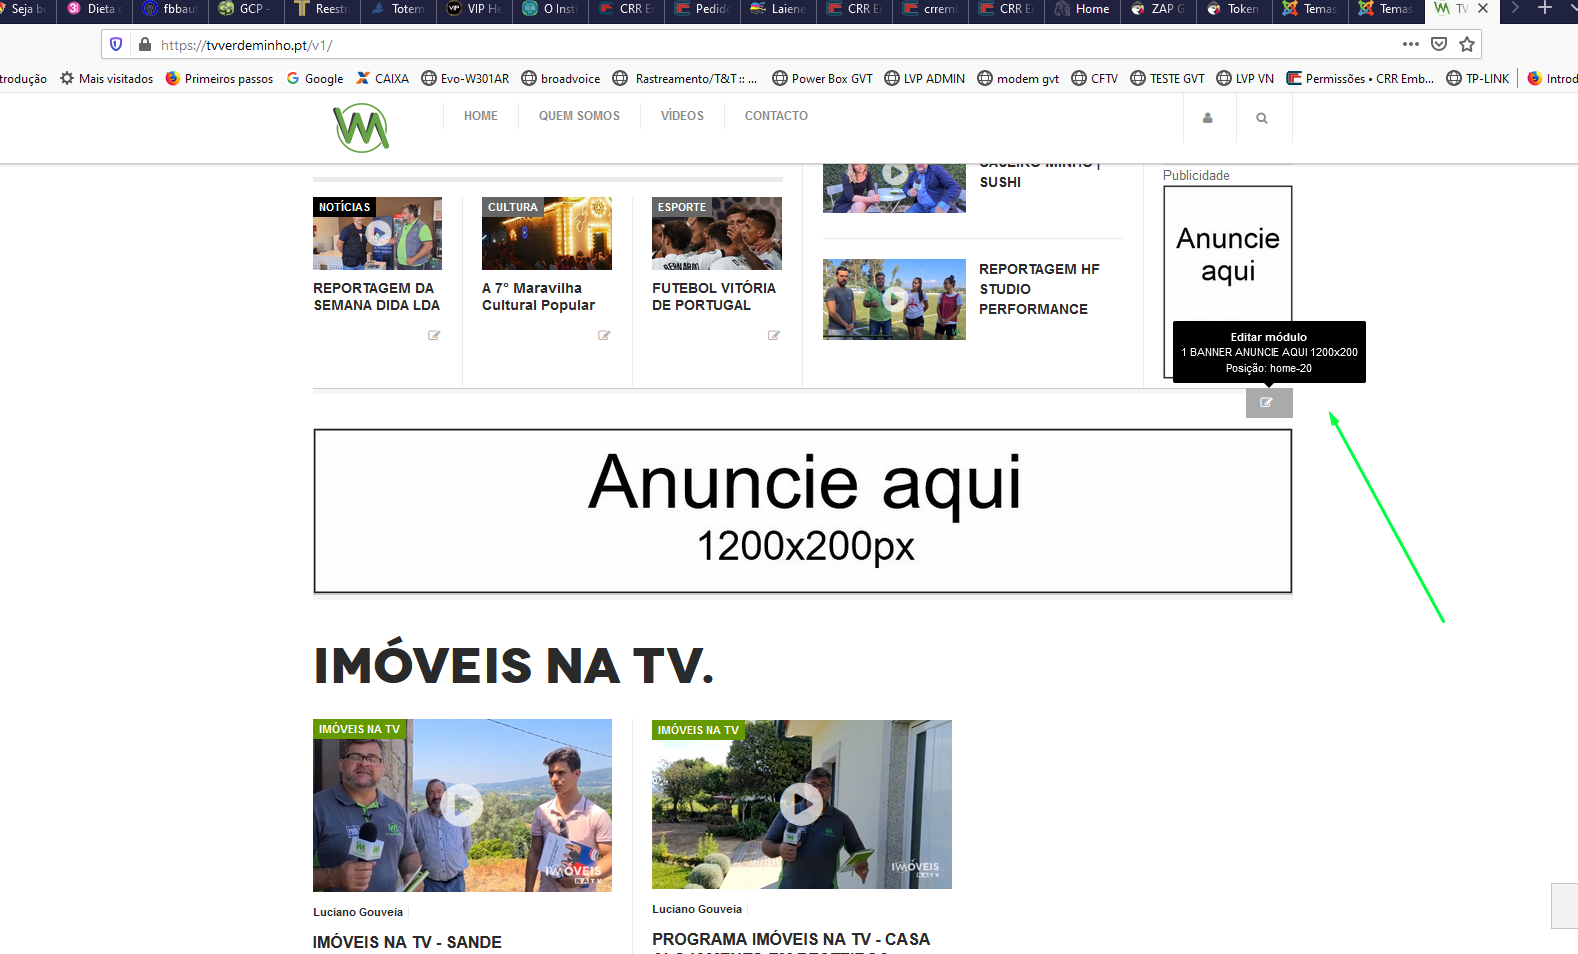Click edit icon under Futebol Vitória article

773,335
